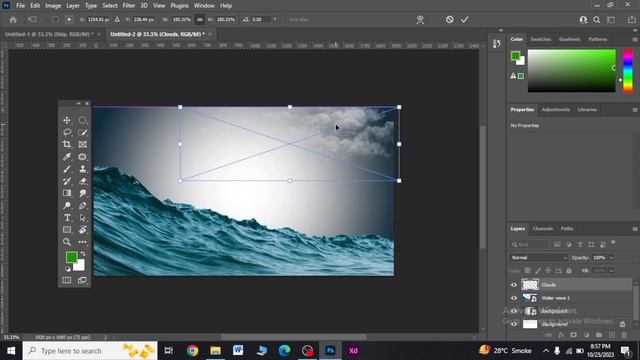
Task: Select the Crop tool
Action: click(x=67, y=144)
